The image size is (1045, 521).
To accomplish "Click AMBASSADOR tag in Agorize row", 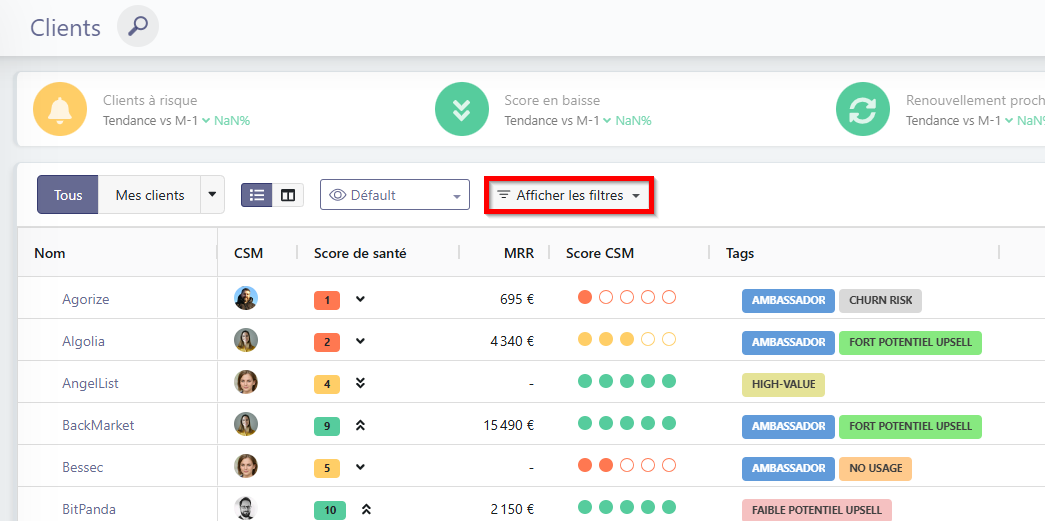I will [788, 300].
